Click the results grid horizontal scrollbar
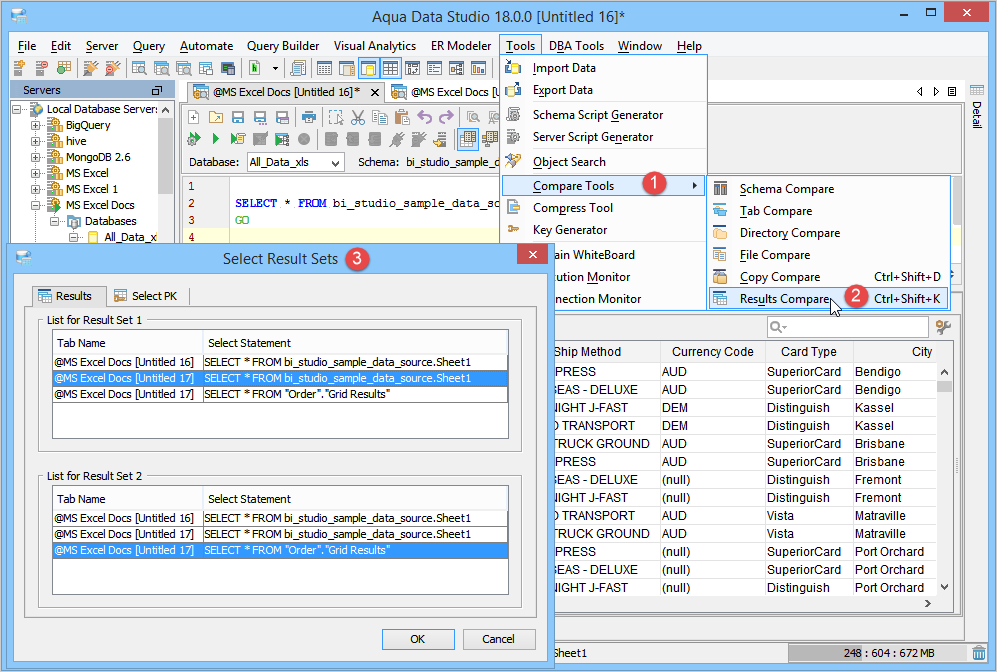Screen dimensions: 997x672 (740, 604)
